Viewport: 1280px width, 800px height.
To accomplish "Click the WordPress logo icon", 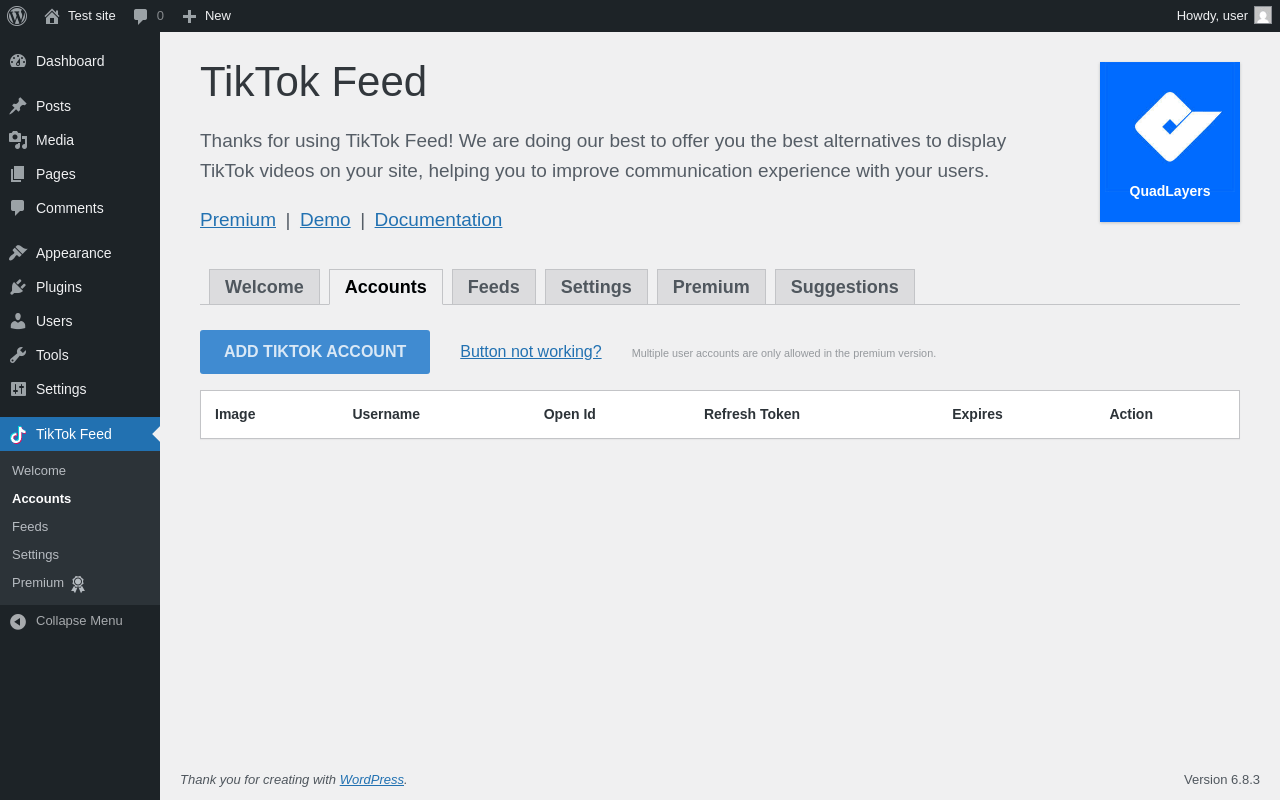I will coord(17,16).
